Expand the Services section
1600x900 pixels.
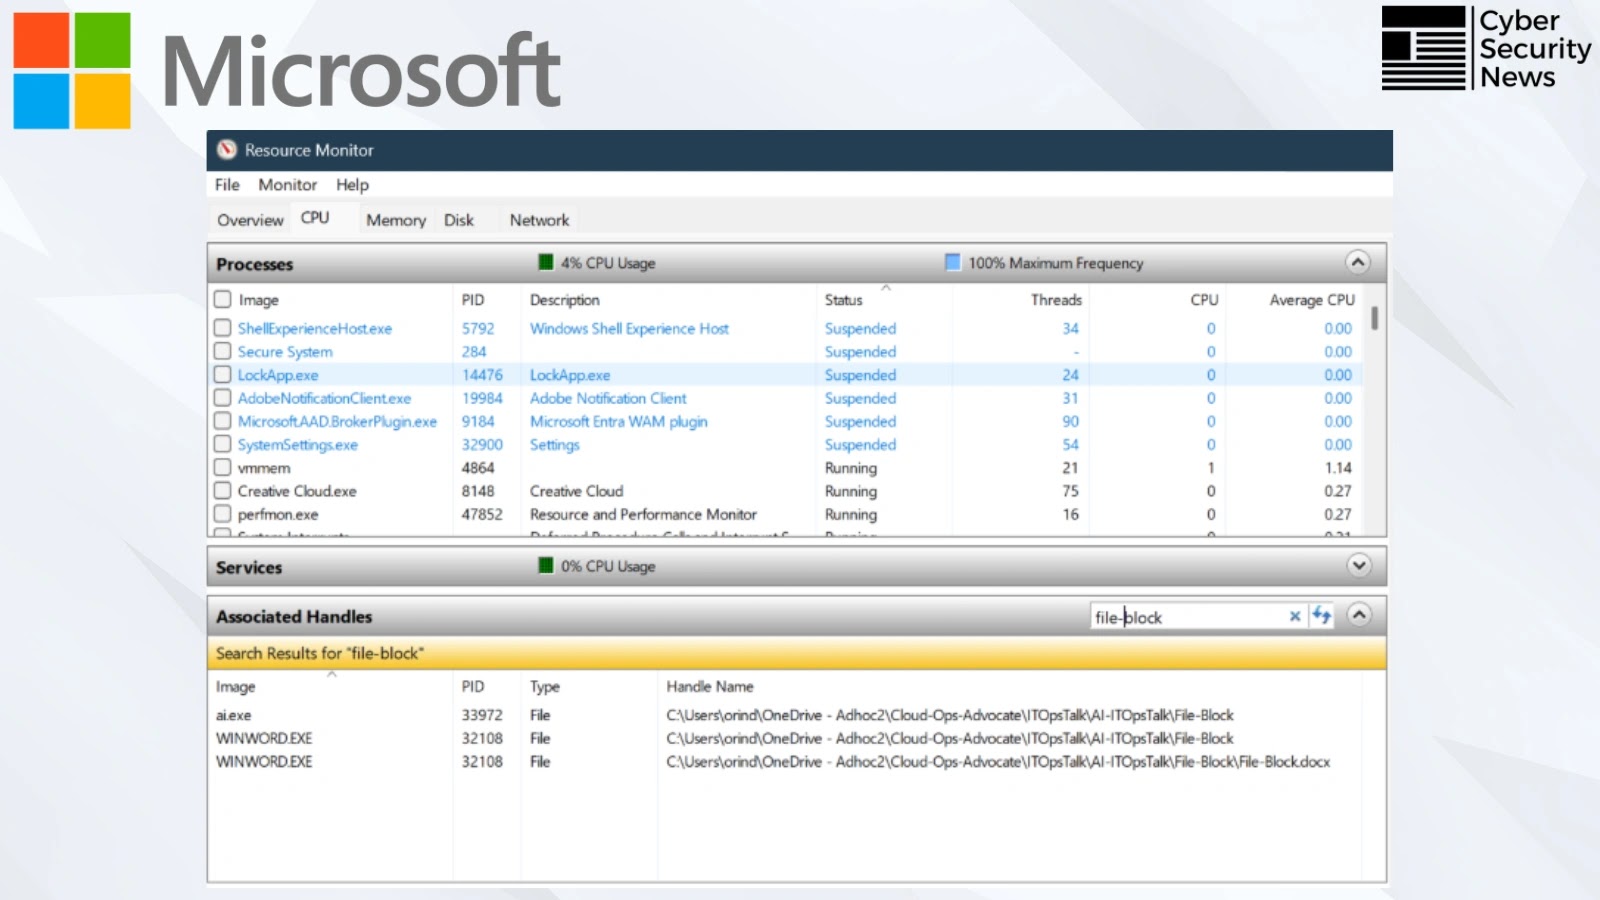1358,565
